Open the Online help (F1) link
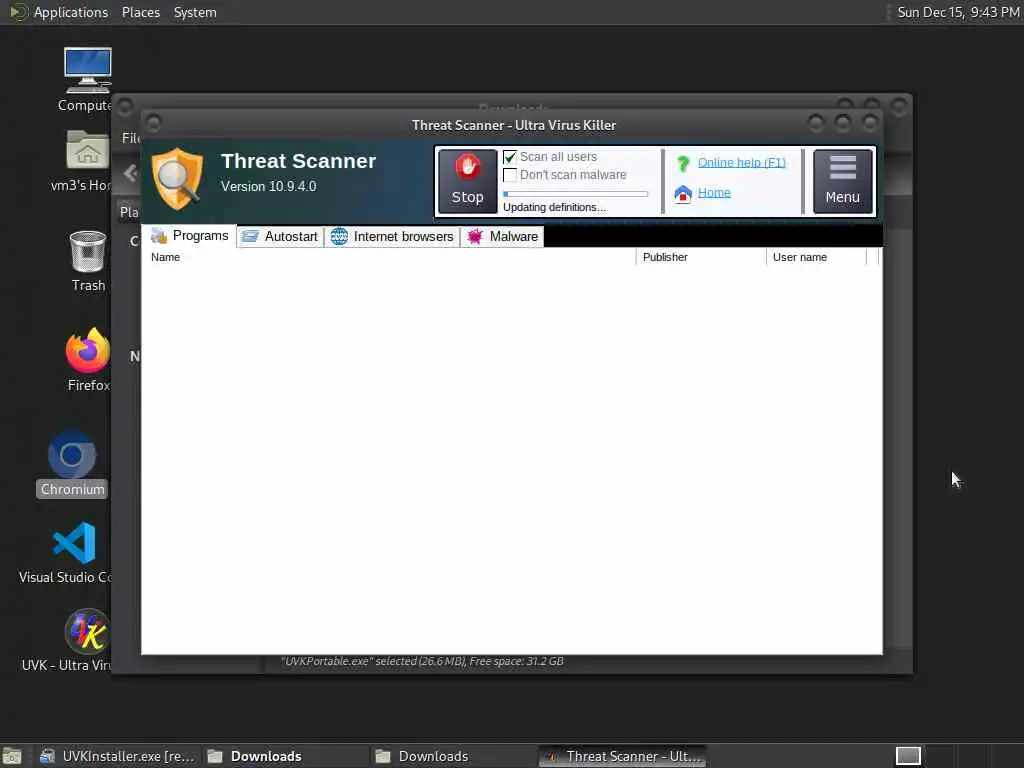Viewport: 1024px width, 768px height. point(741,163)
